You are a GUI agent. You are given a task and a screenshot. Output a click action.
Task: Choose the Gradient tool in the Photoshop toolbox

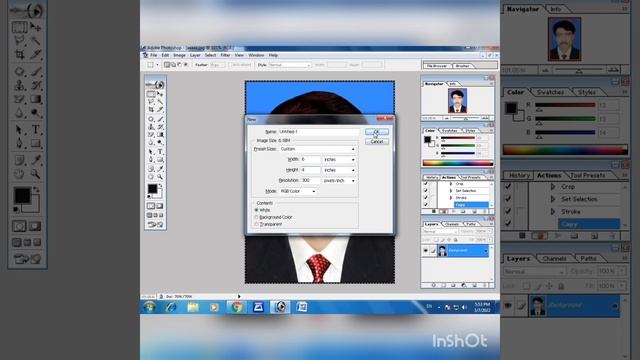(x=160, y=134)
